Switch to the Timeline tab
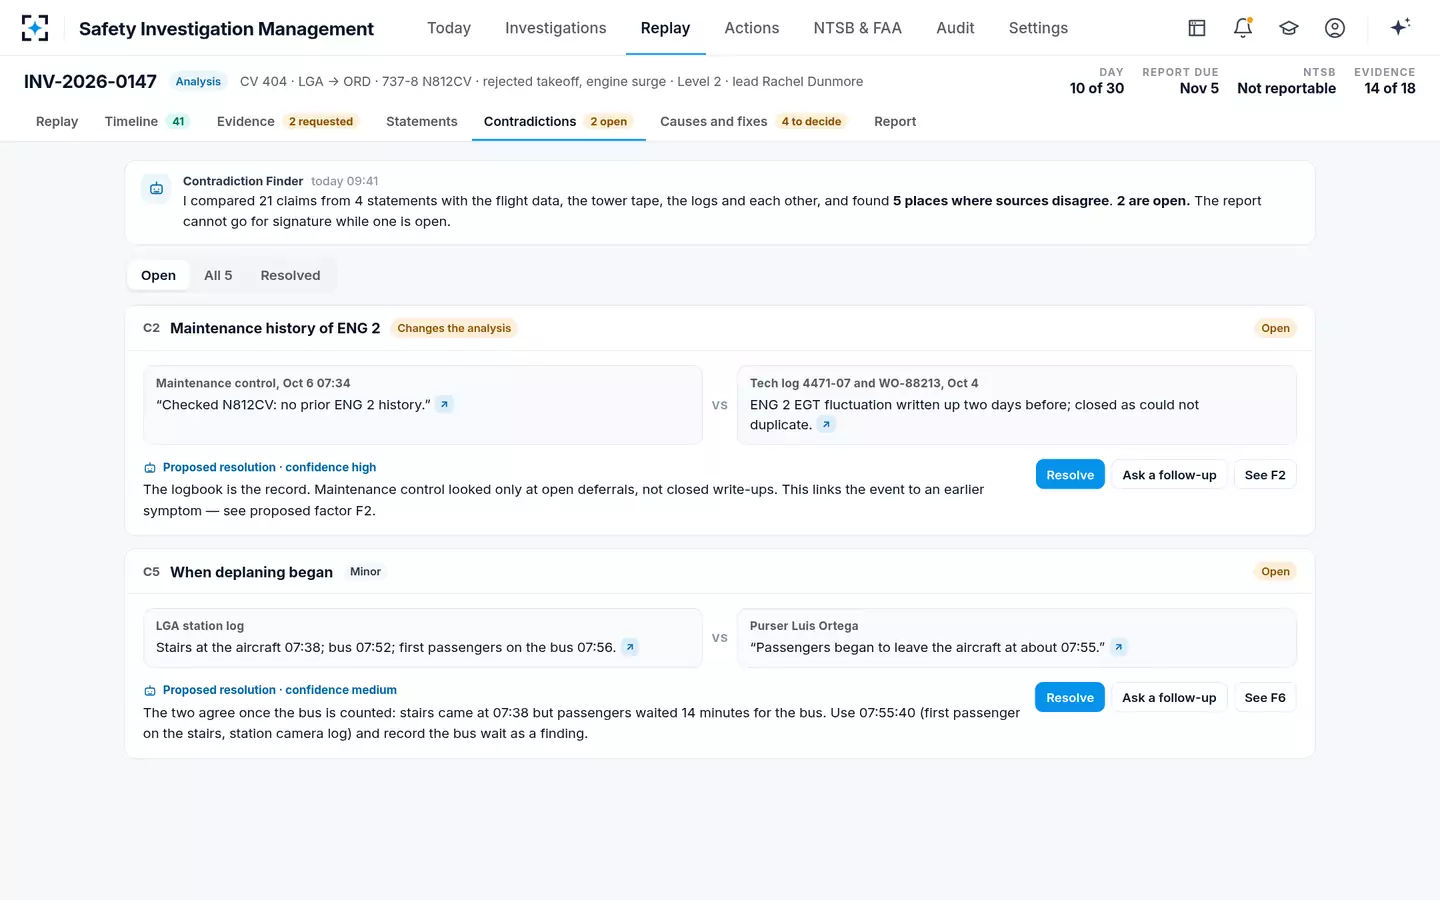Image resolution: width=1440 pixels, height=900 pixels. pos(147,122)
